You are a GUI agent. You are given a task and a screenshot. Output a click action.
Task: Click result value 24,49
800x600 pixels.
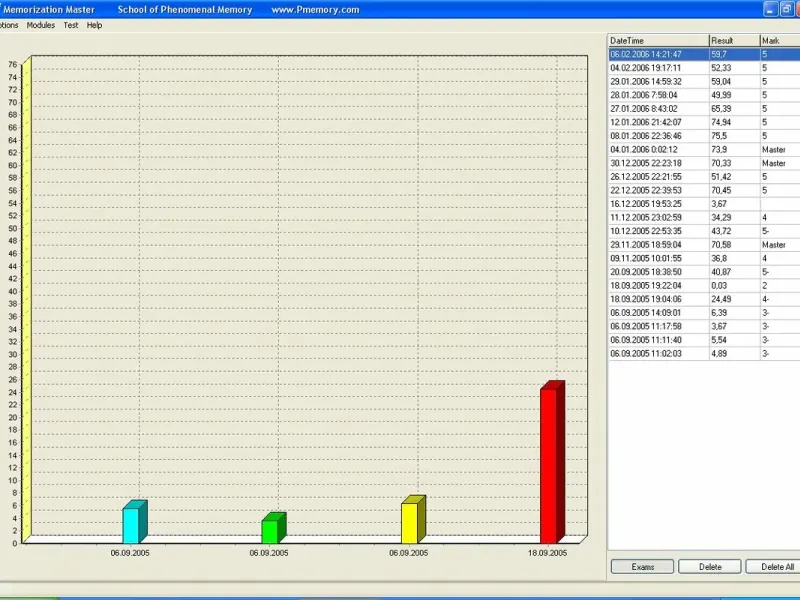pyautogui.click(x=721, y=299)
